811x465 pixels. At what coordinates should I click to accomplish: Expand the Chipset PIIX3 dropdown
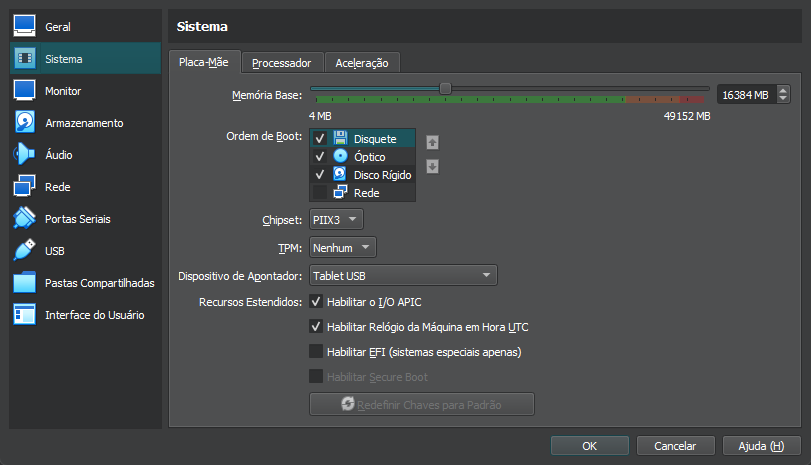[x=336, y=219]
